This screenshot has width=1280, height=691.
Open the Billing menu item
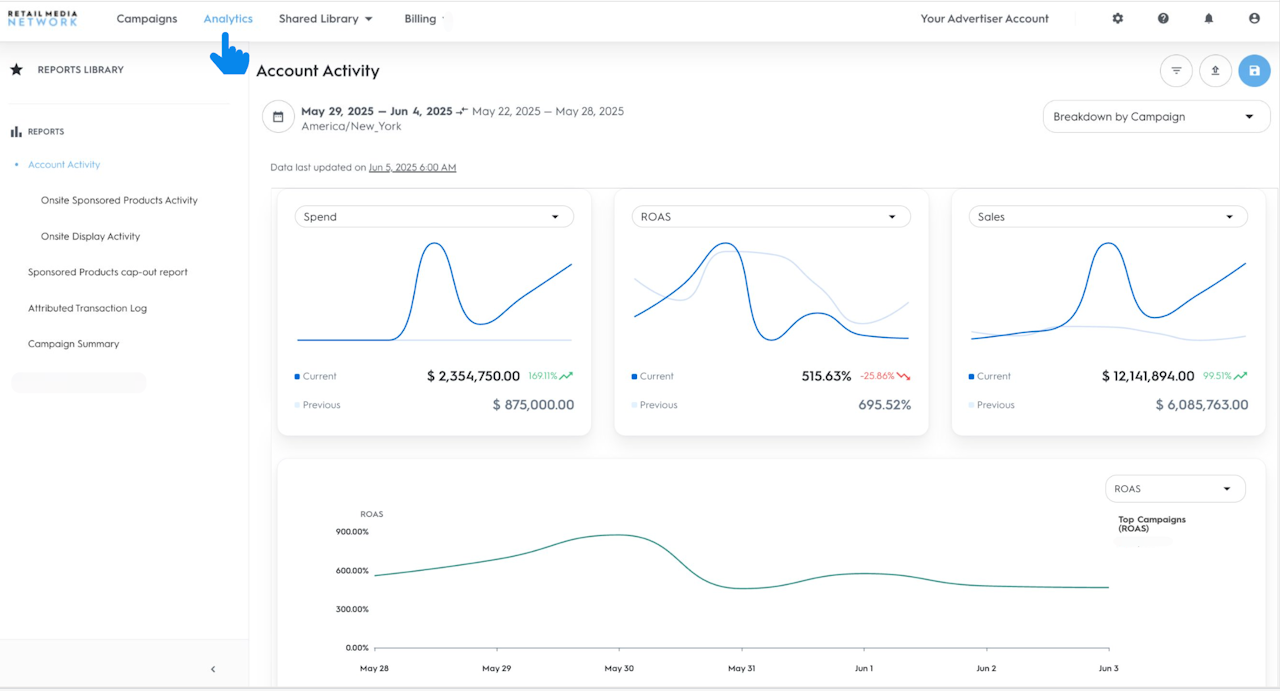point(420,19)
